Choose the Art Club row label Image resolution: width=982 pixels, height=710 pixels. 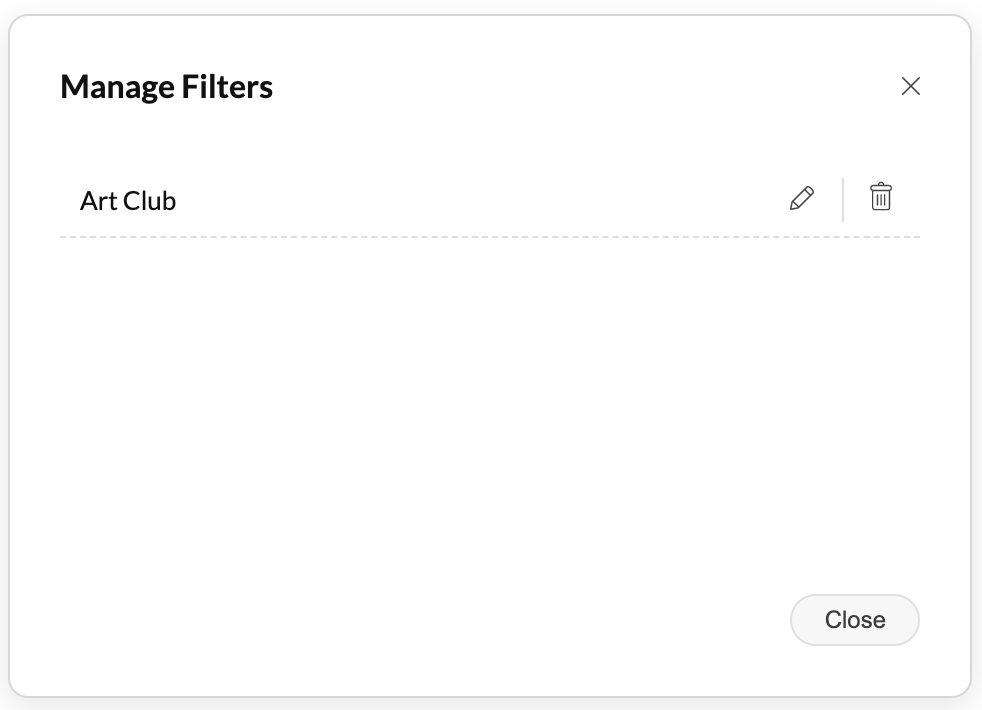click(128, 201)
